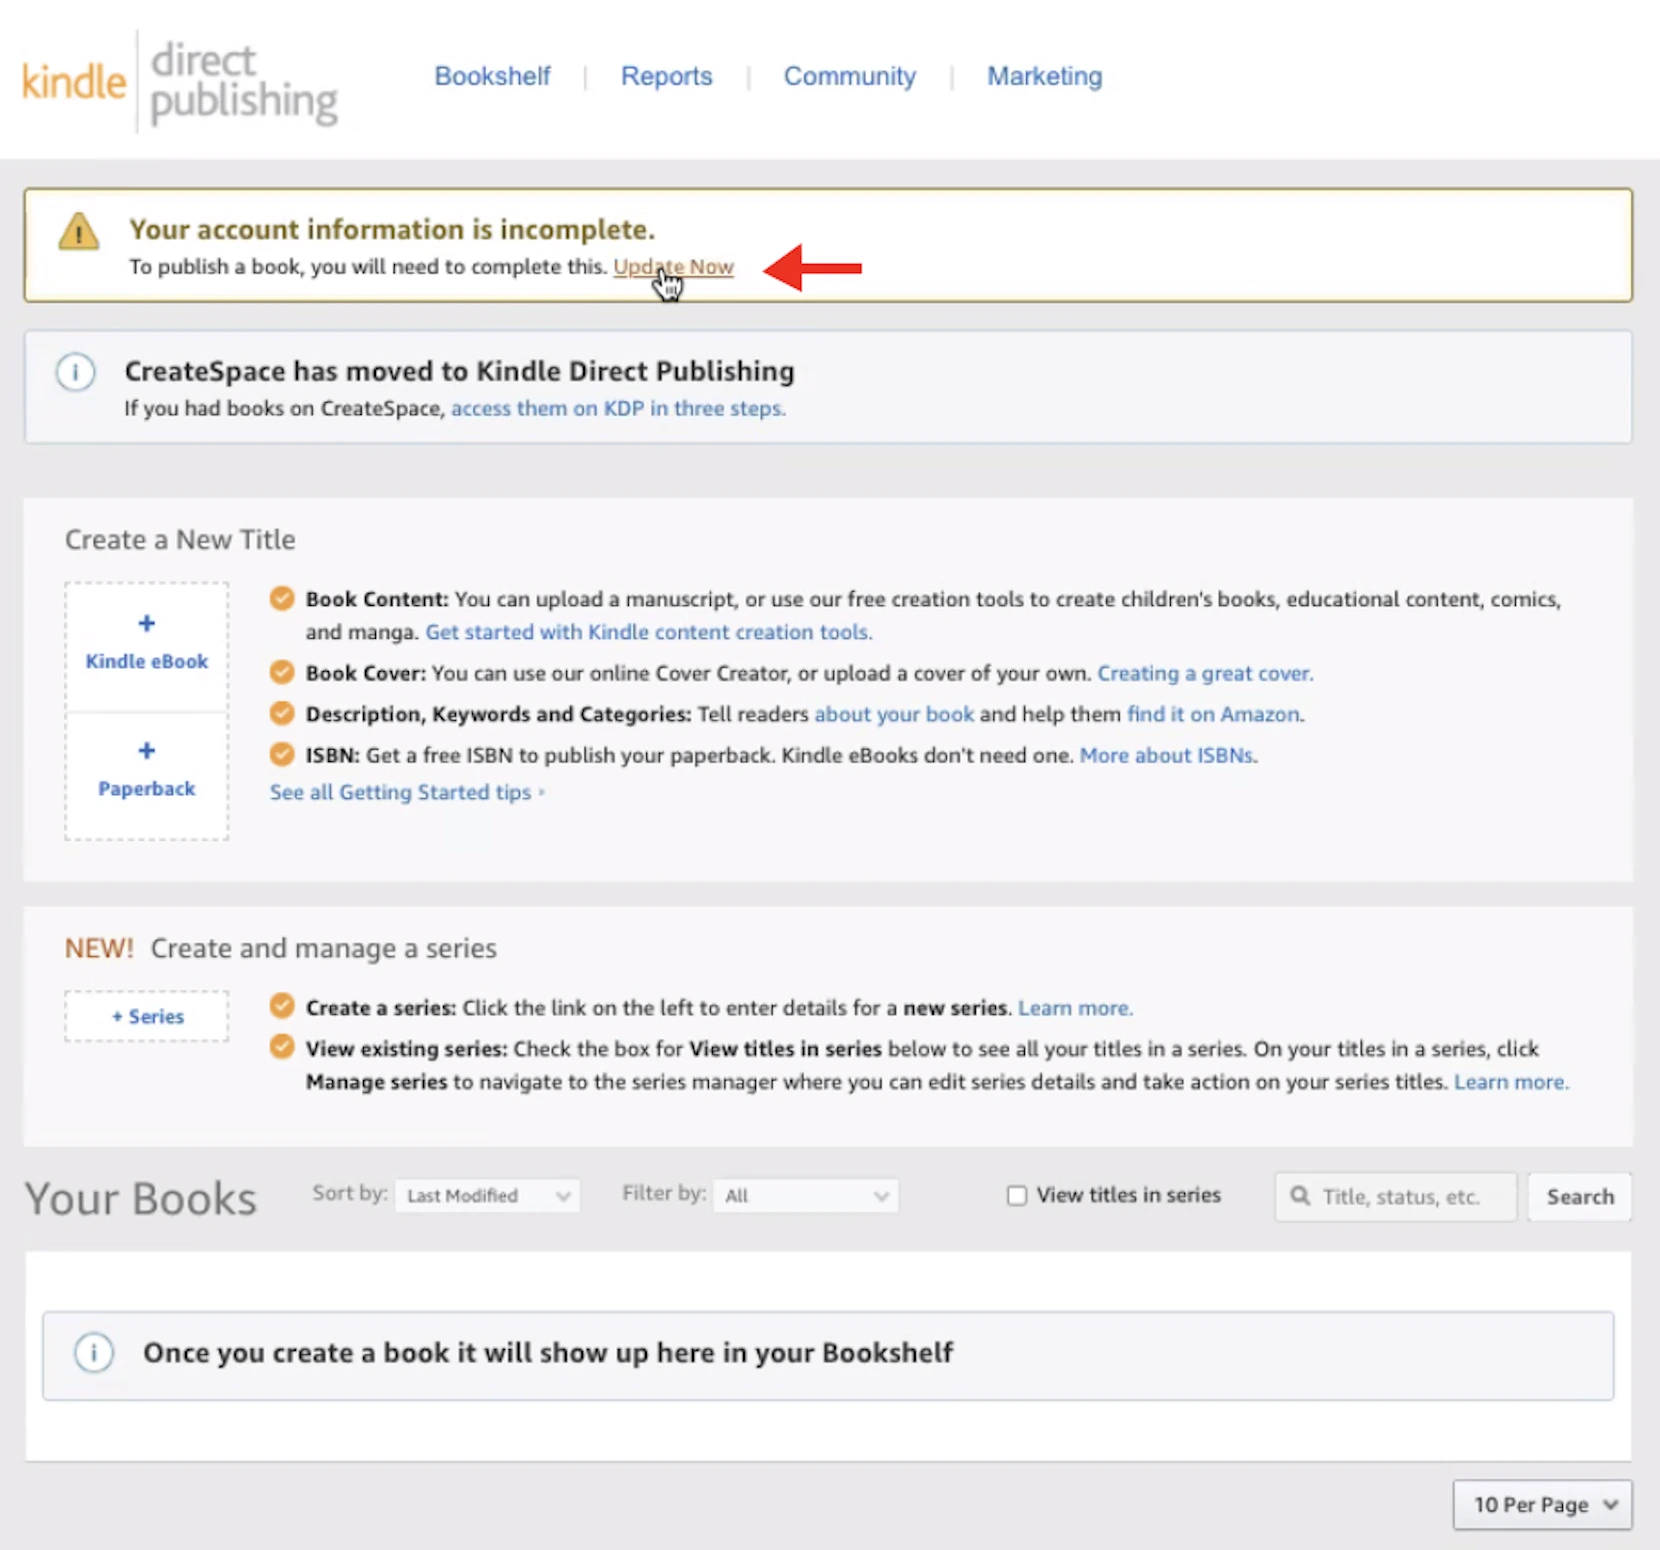Click the + Series creation box

click(x=146, y=1016)
